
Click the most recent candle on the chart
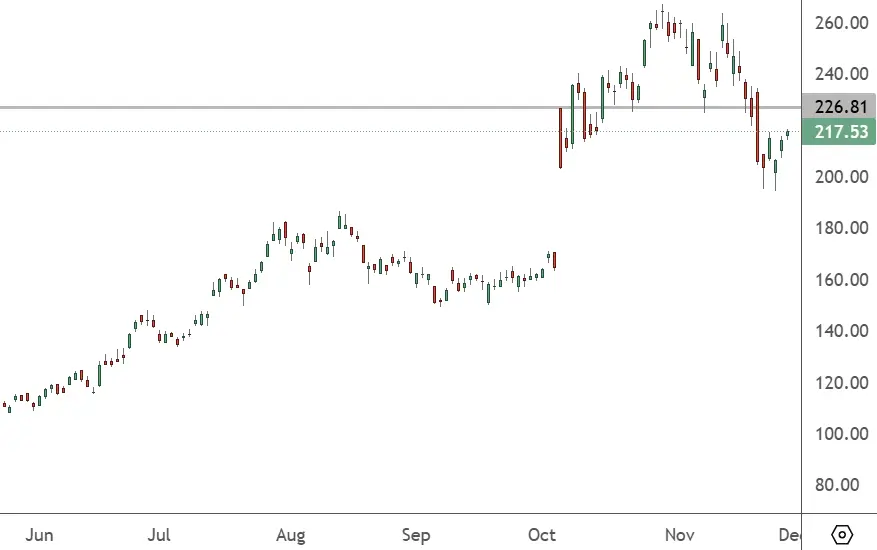coord(788,133)
